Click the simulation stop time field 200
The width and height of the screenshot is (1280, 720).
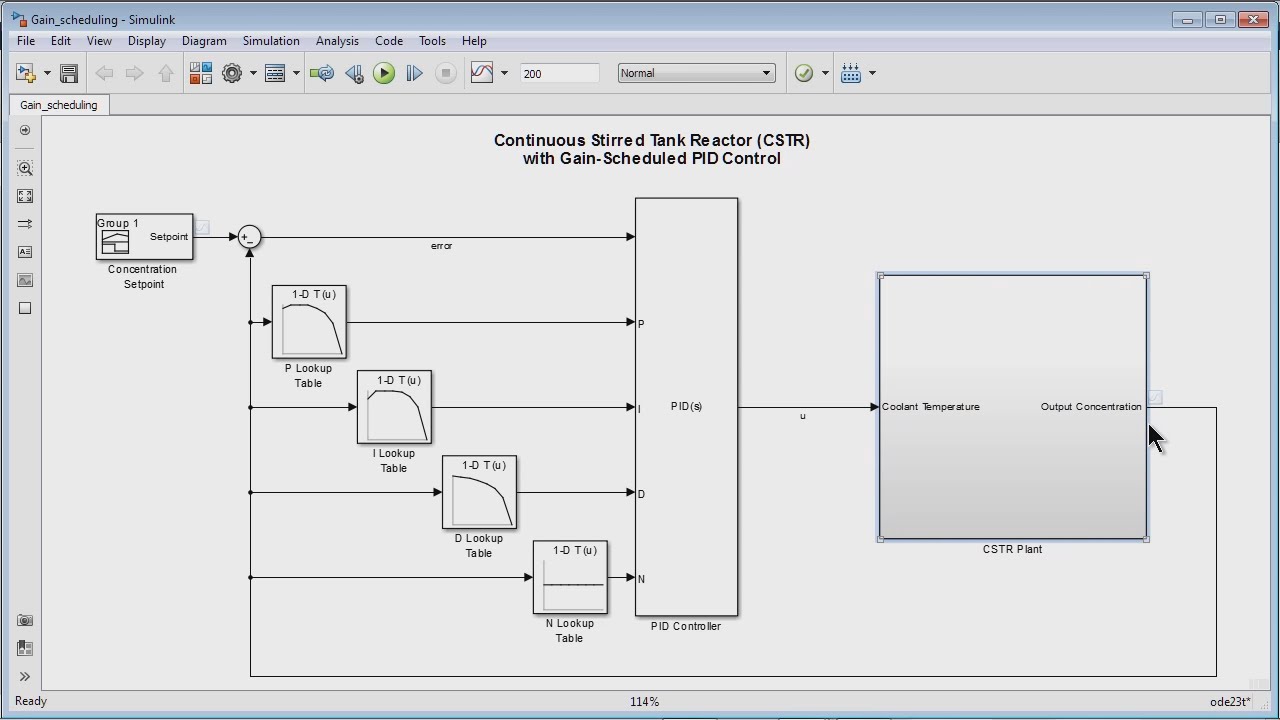click(x=560, y=73)
